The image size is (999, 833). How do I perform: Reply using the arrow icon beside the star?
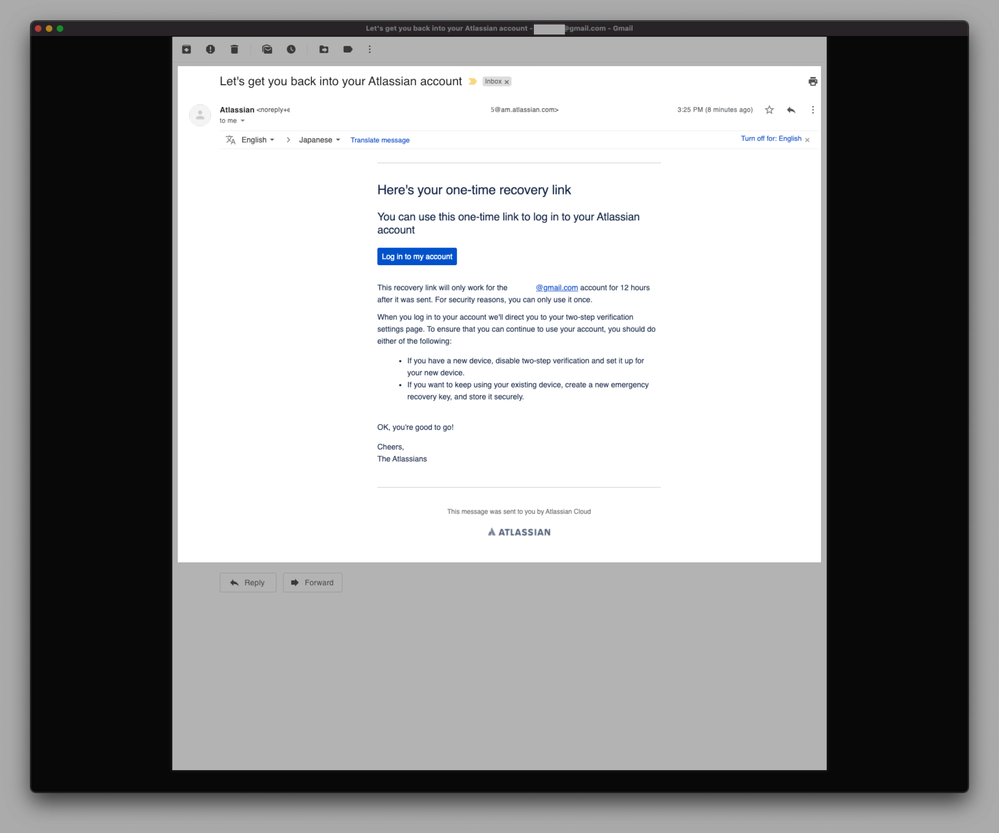tap(791, 110)
